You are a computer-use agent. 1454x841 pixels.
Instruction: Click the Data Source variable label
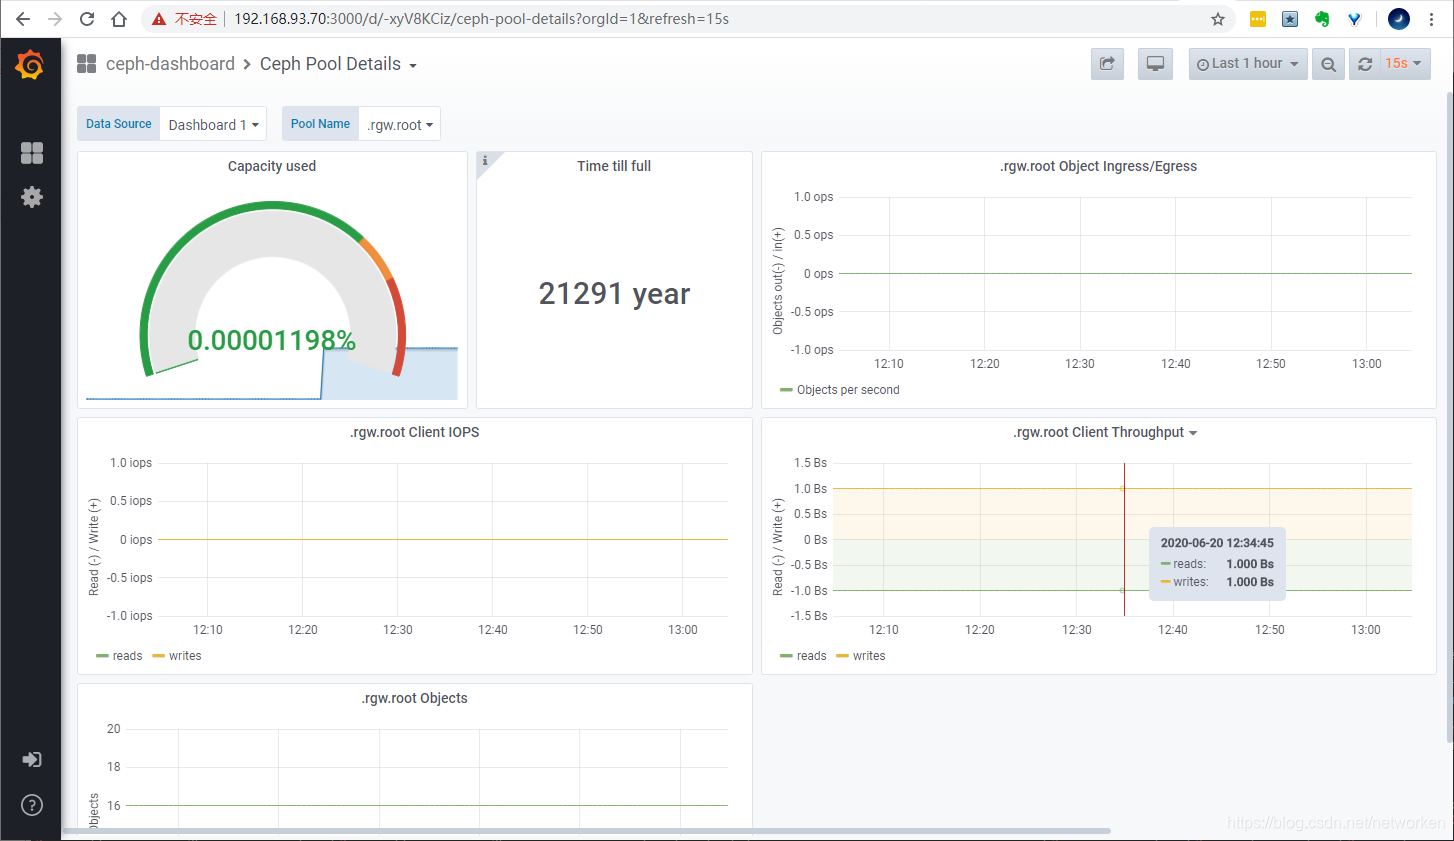[119, 124]
